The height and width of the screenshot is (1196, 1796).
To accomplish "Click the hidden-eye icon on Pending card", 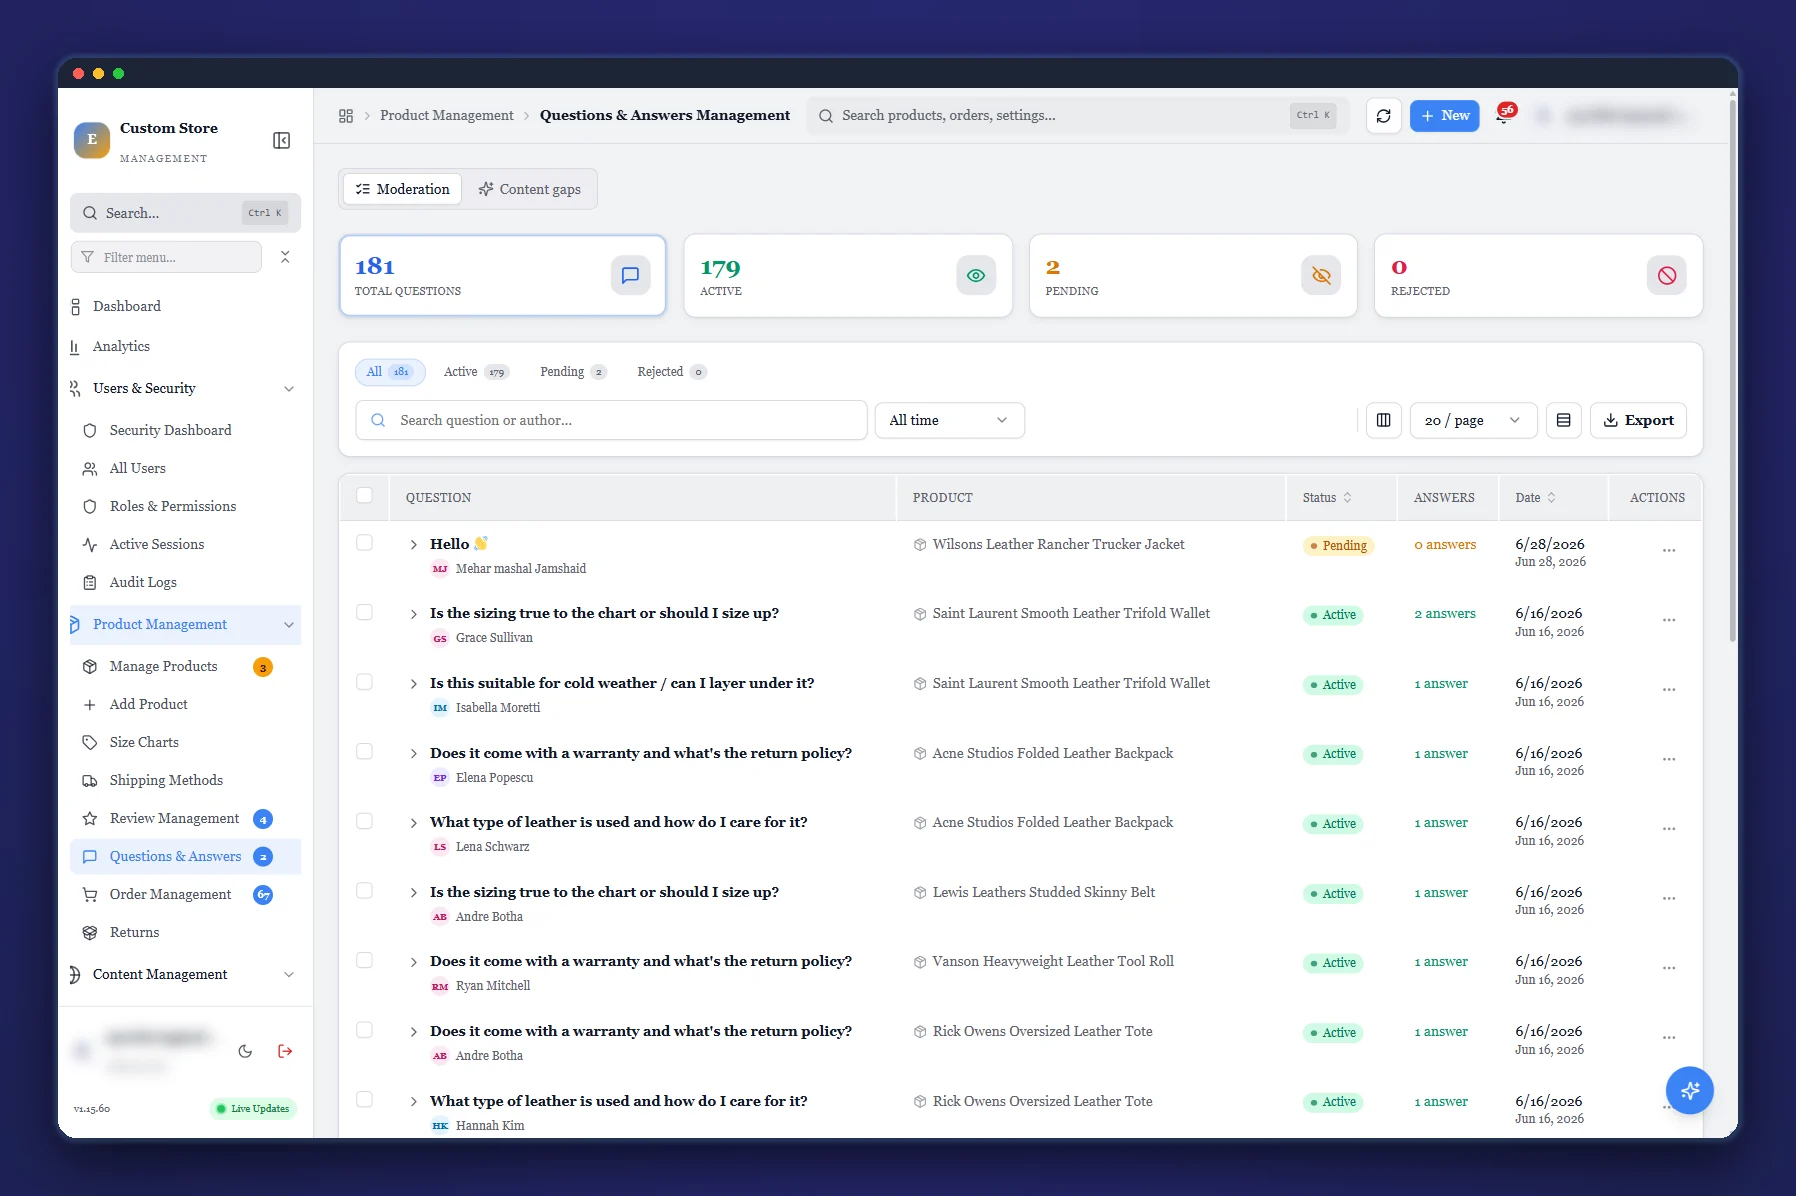I will (x=1321, y=276).
